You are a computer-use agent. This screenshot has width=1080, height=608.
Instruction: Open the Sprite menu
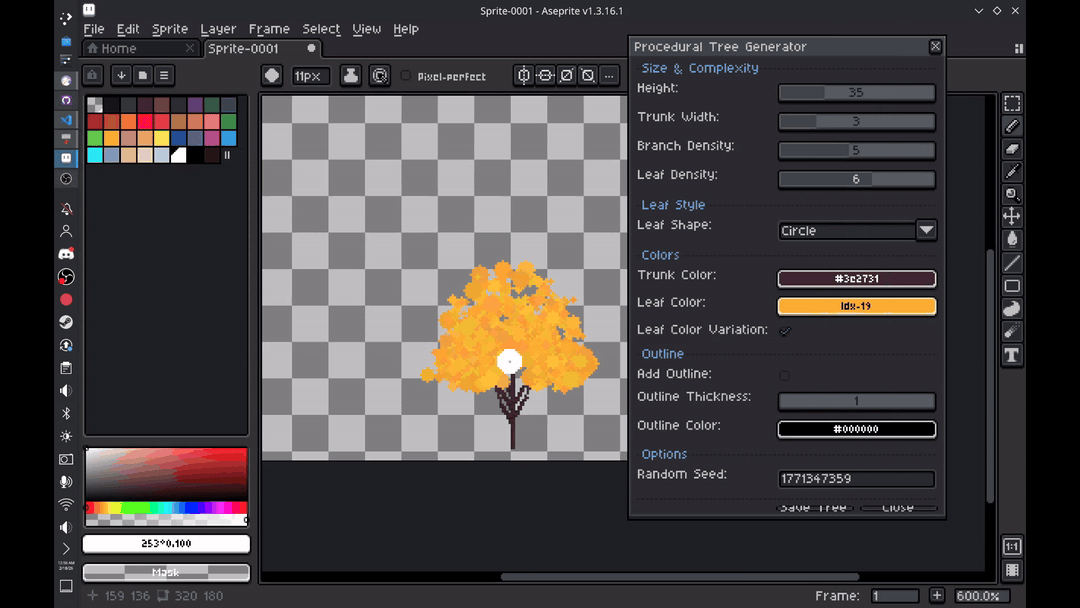(x=170, y=29)
